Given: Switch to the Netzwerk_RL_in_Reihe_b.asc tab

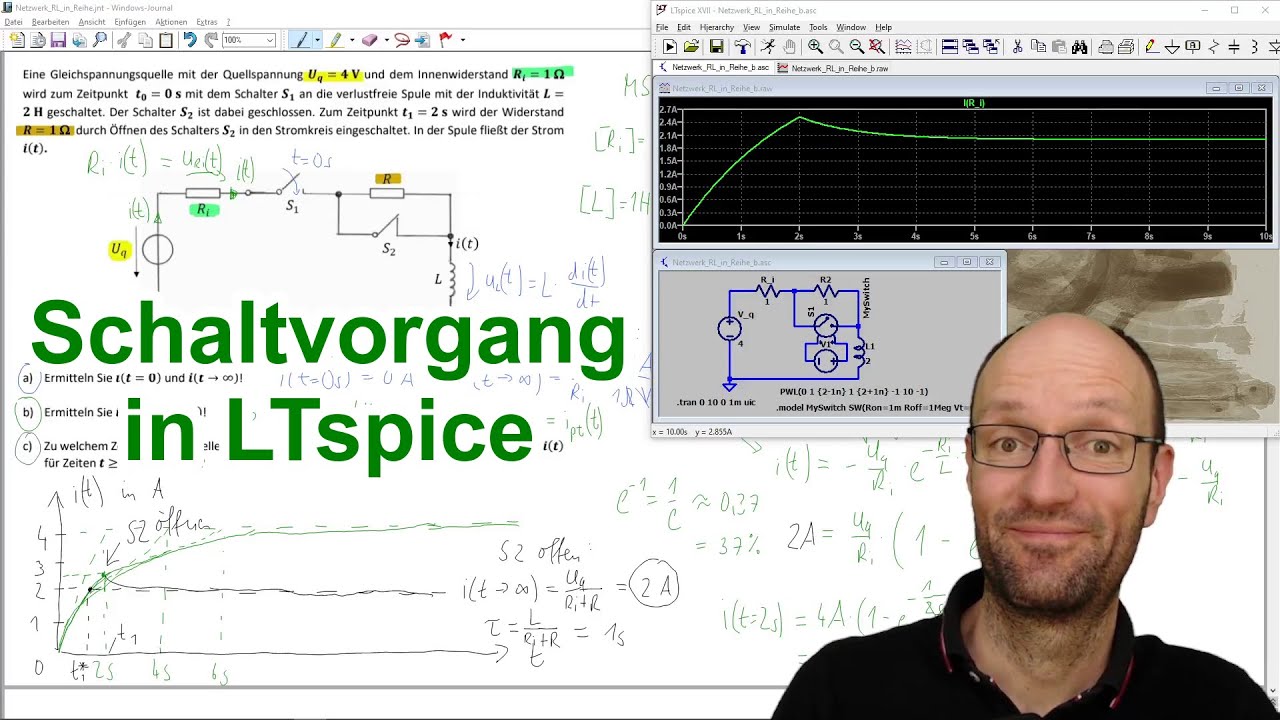Looking at the screenshot, I should (x=713, y=68).
